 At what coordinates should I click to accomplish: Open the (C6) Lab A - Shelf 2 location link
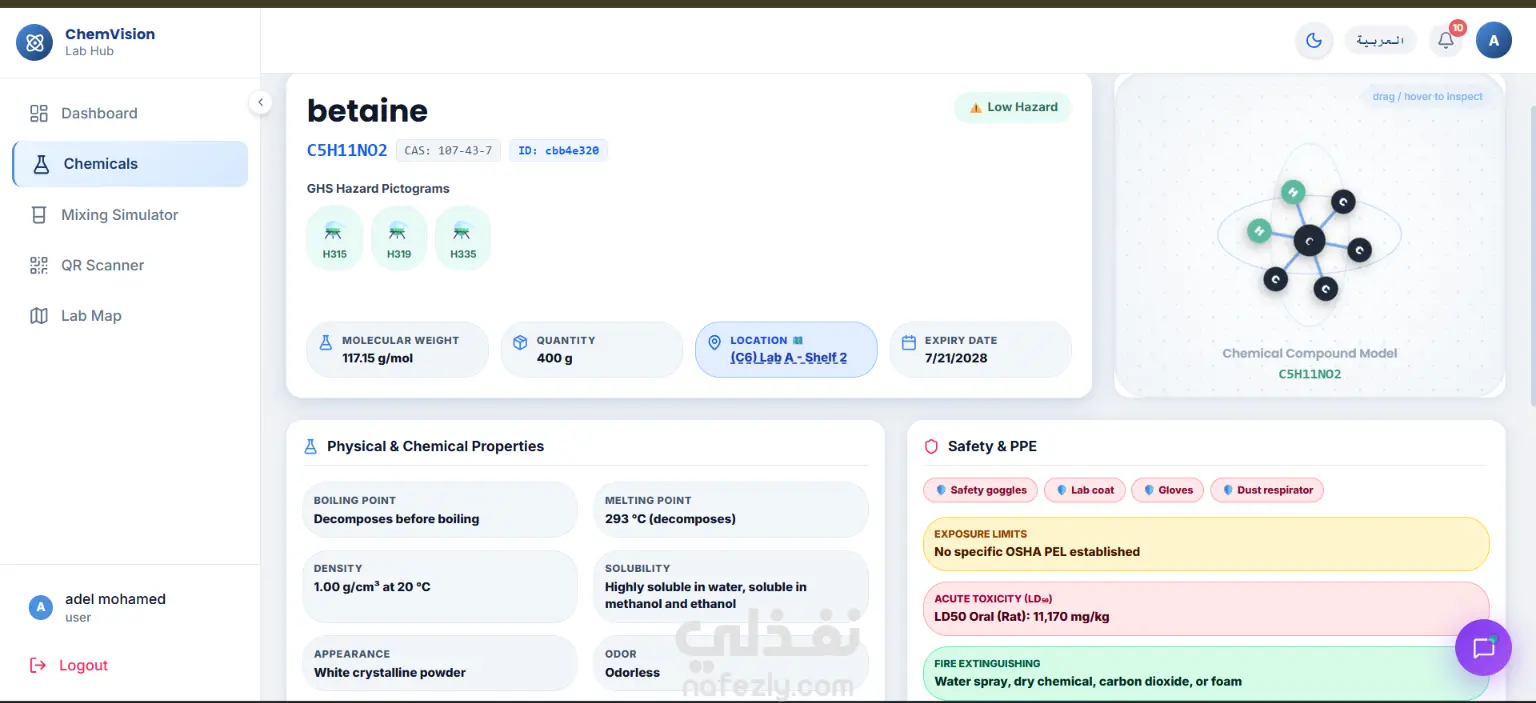(x=789, y=358)
